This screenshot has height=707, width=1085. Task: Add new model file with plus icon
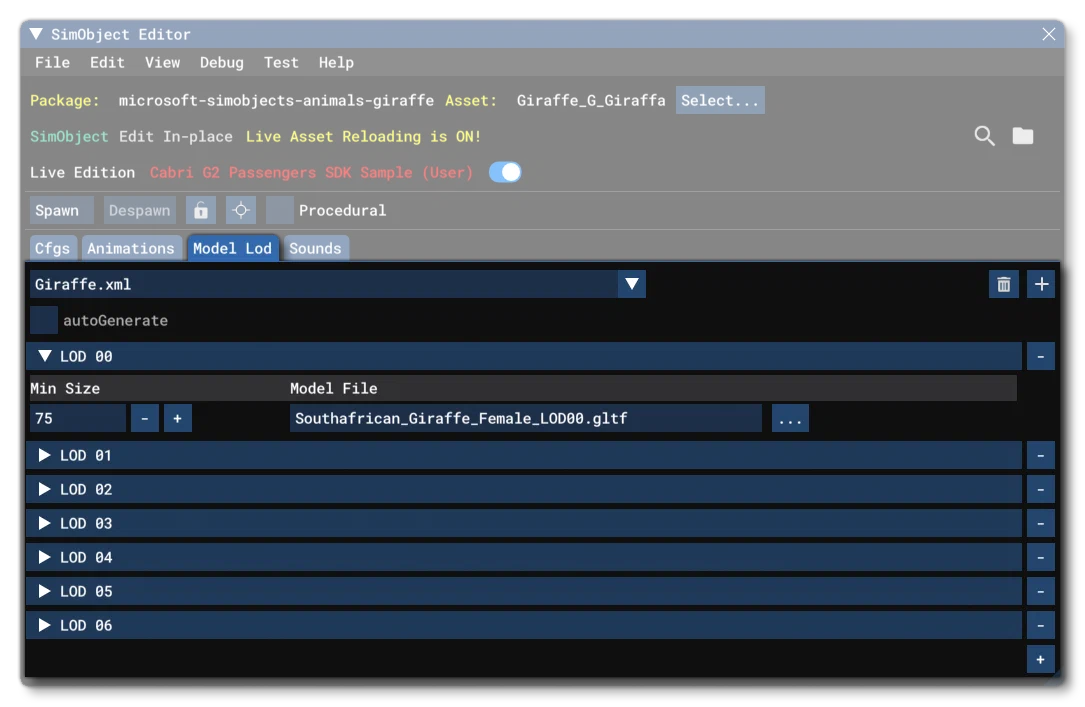click(x=1041, y=284)
